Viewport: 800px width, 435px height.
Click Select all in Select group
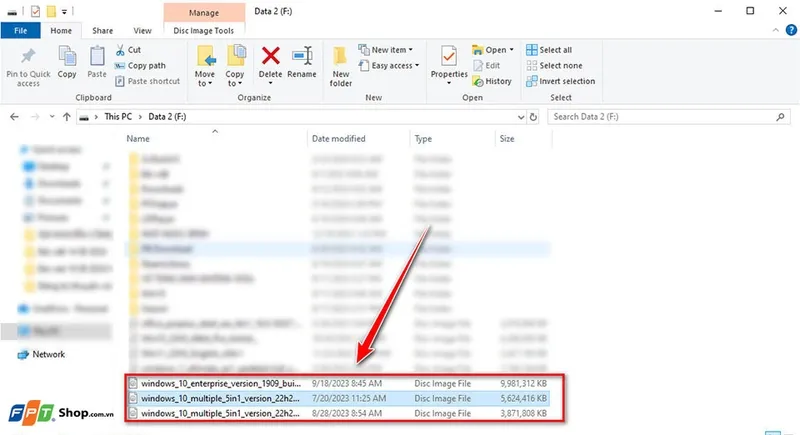[555, 49]
